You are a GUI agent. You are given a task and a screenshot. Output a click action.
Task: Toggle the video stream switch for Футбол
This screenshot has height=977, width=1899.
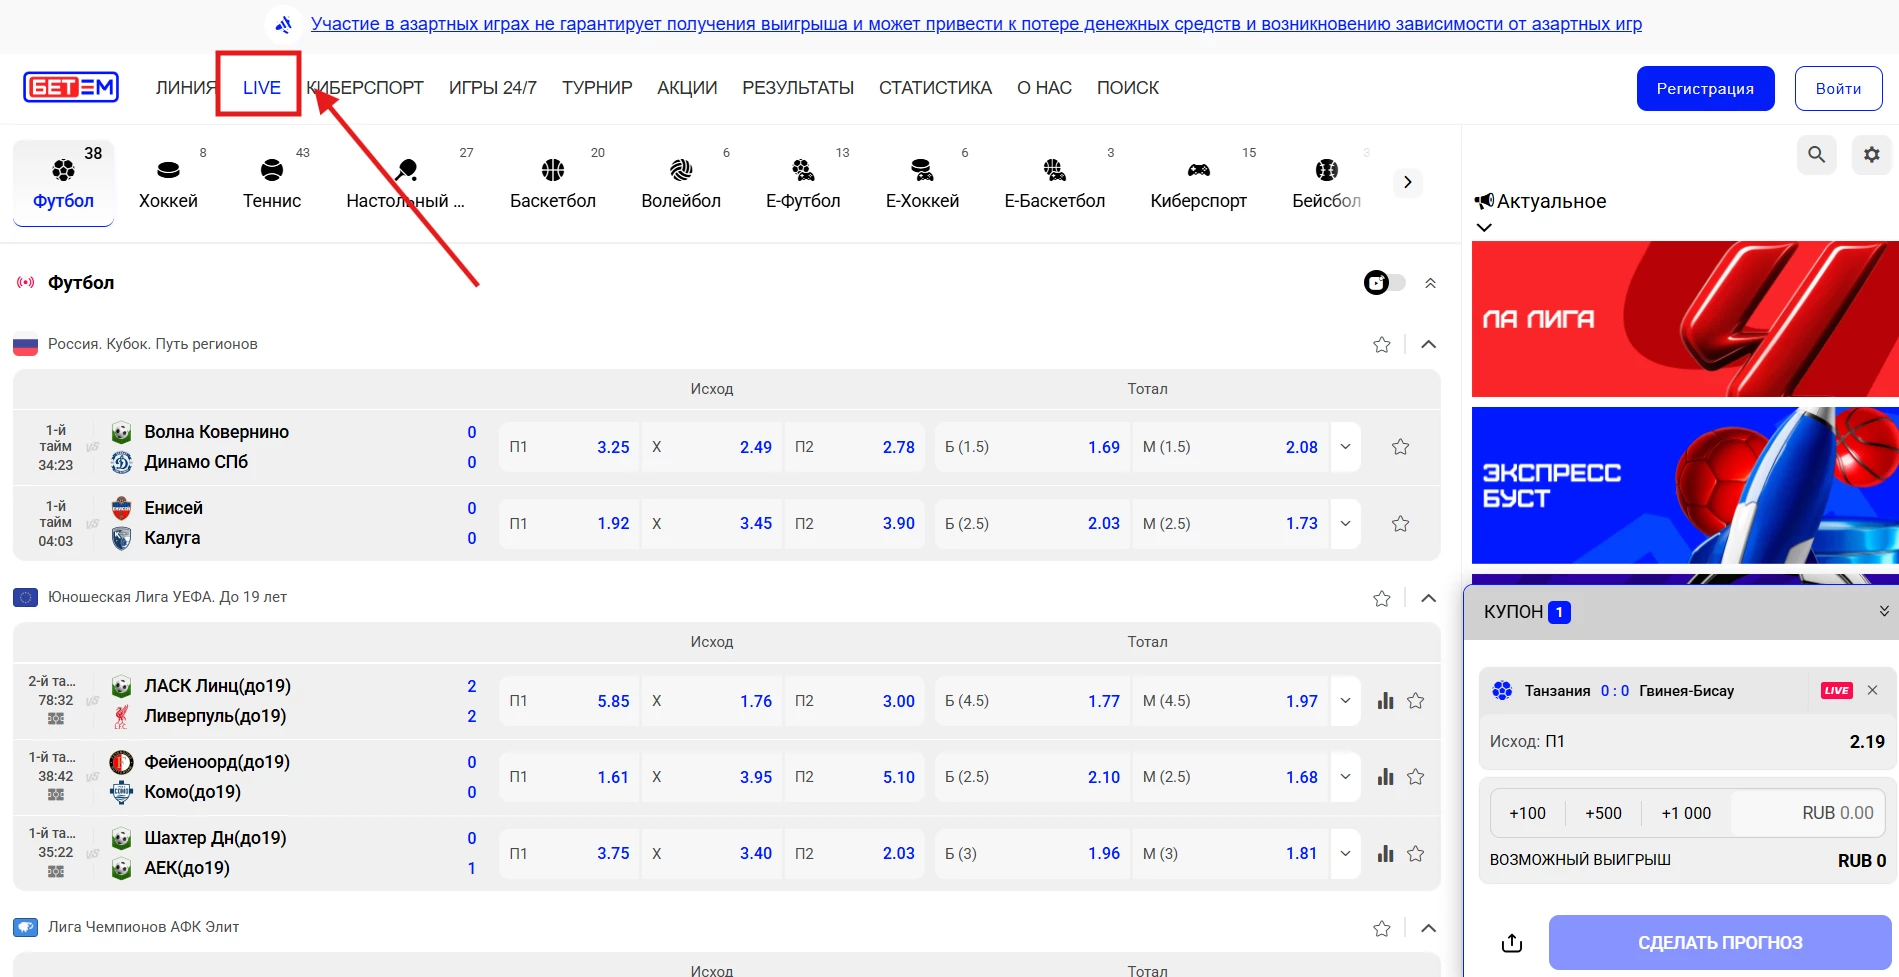1384,283
